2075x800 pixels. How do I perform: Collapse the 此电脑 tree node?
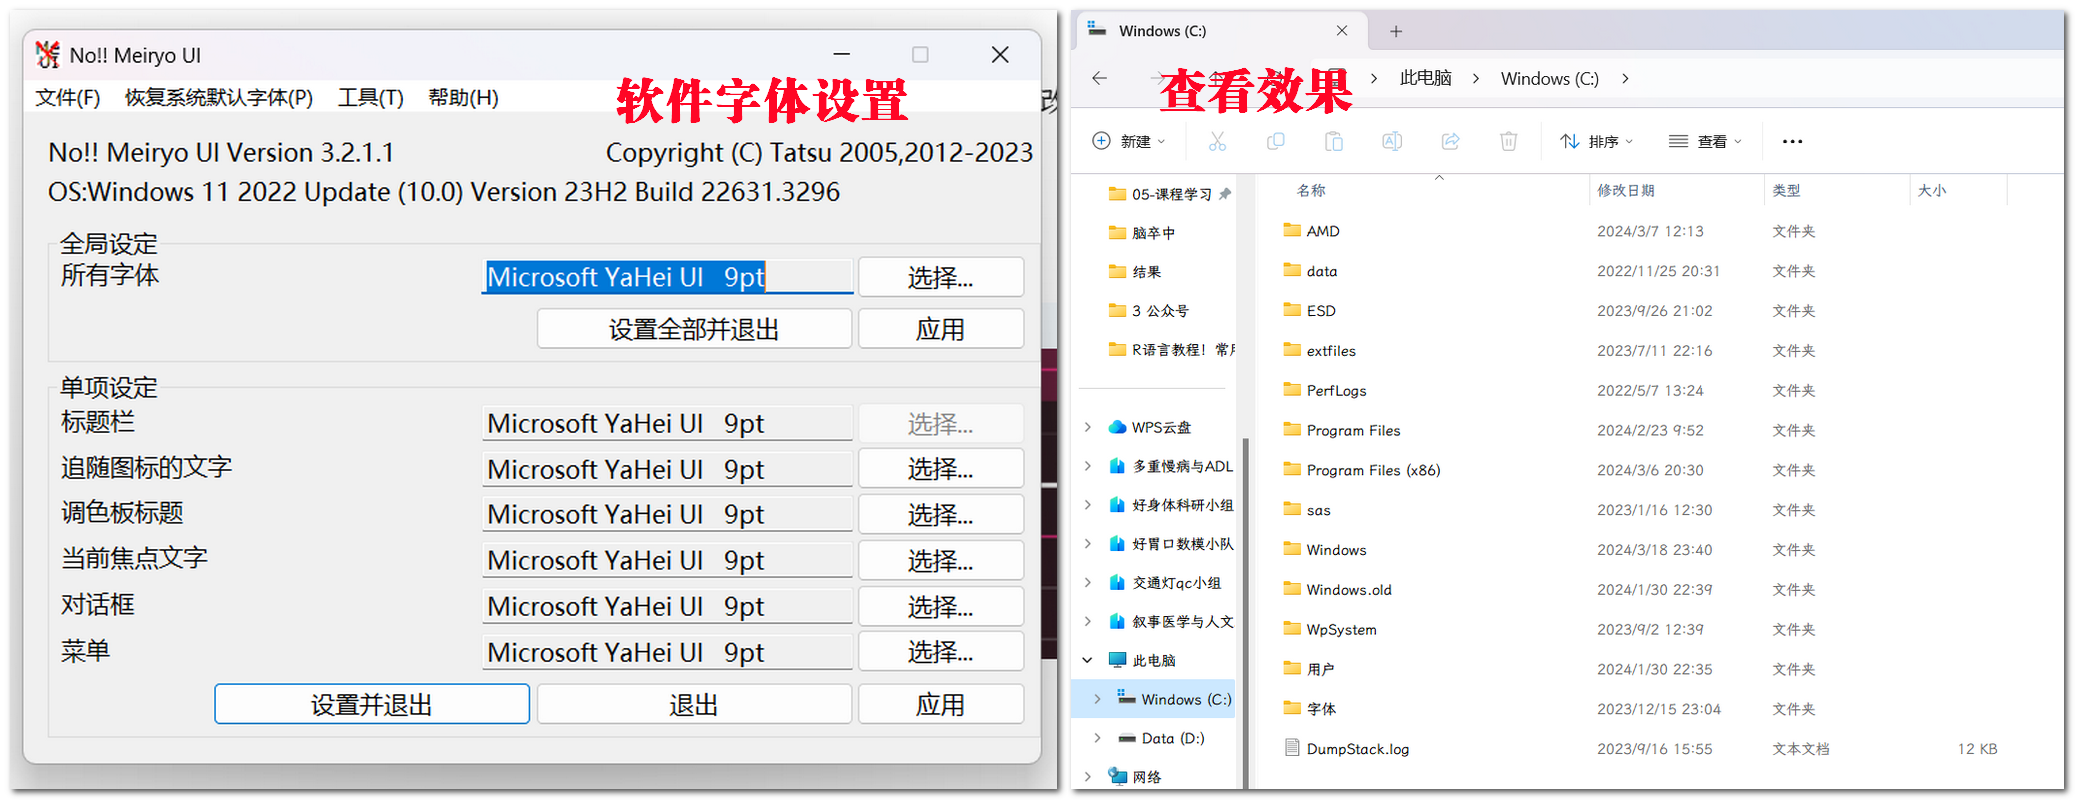point(1088,660)
